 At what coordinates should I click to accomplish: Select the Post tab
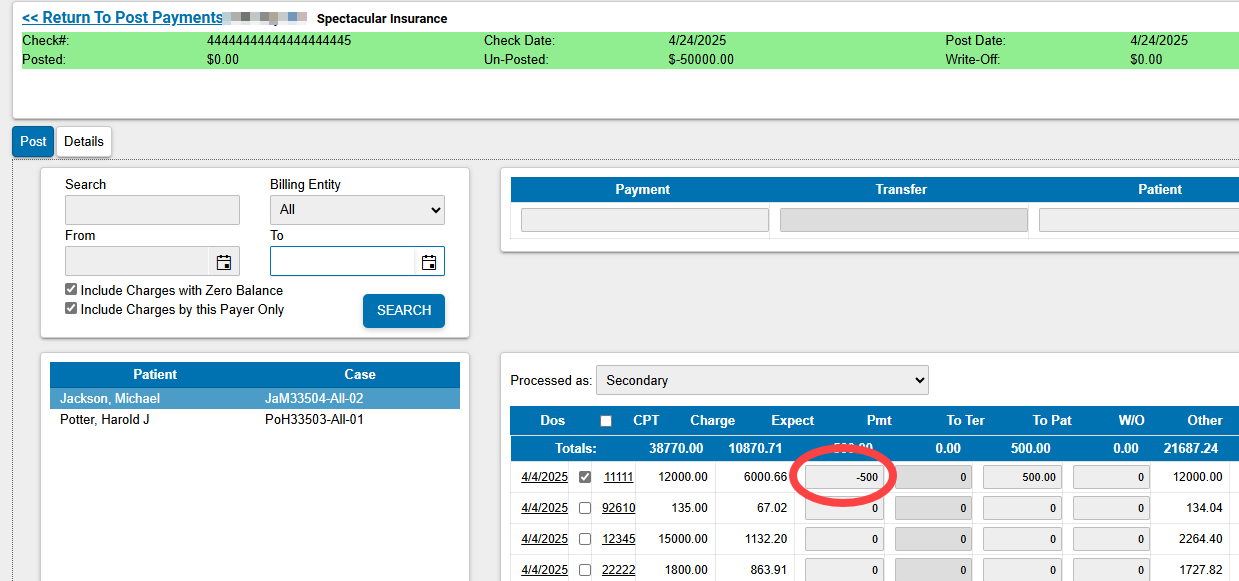coord(33,142)
